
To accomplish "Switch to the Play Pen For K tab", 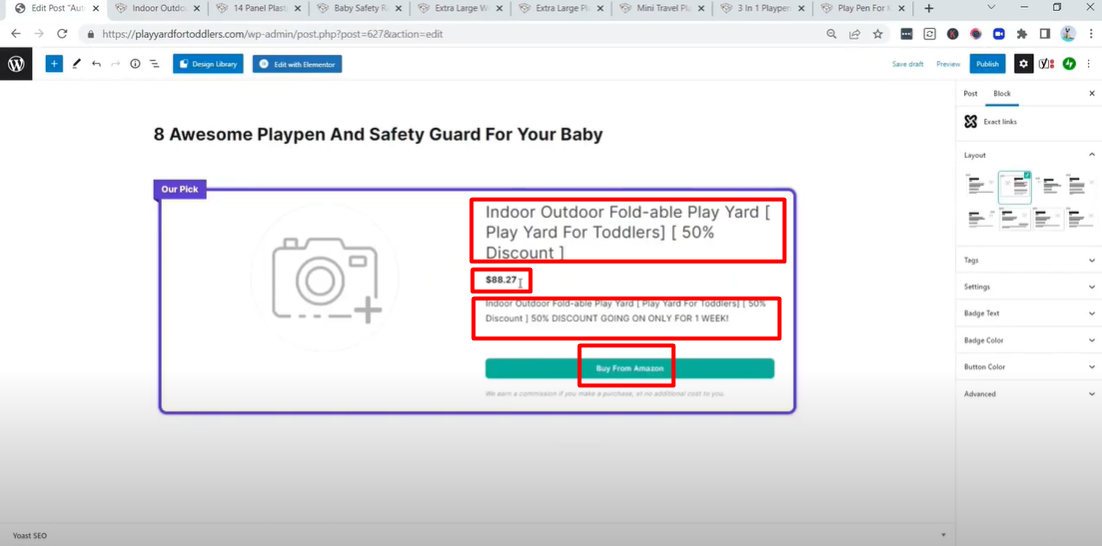I will click(x=862, y=8).
